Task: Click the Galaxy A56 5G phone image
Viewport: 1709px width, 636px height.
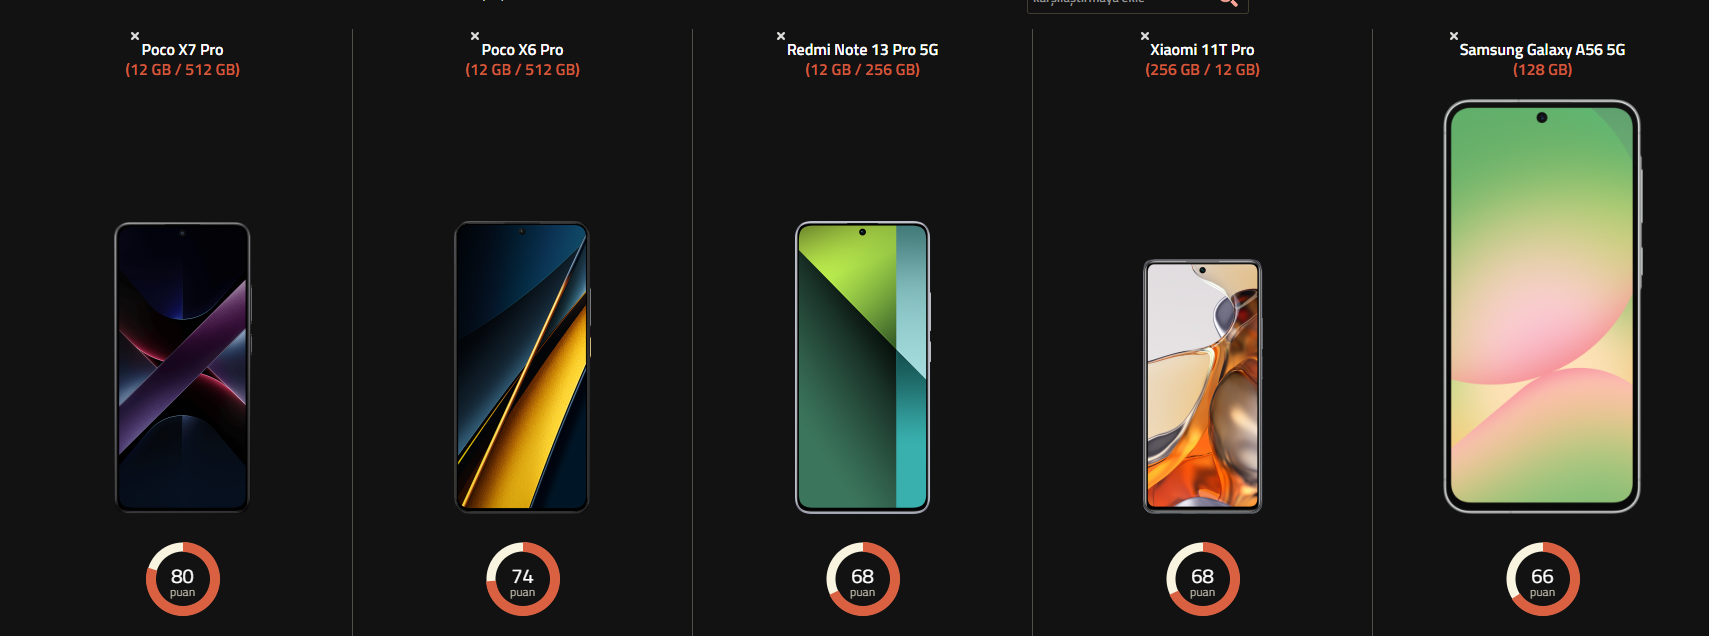Action: 1543,306
